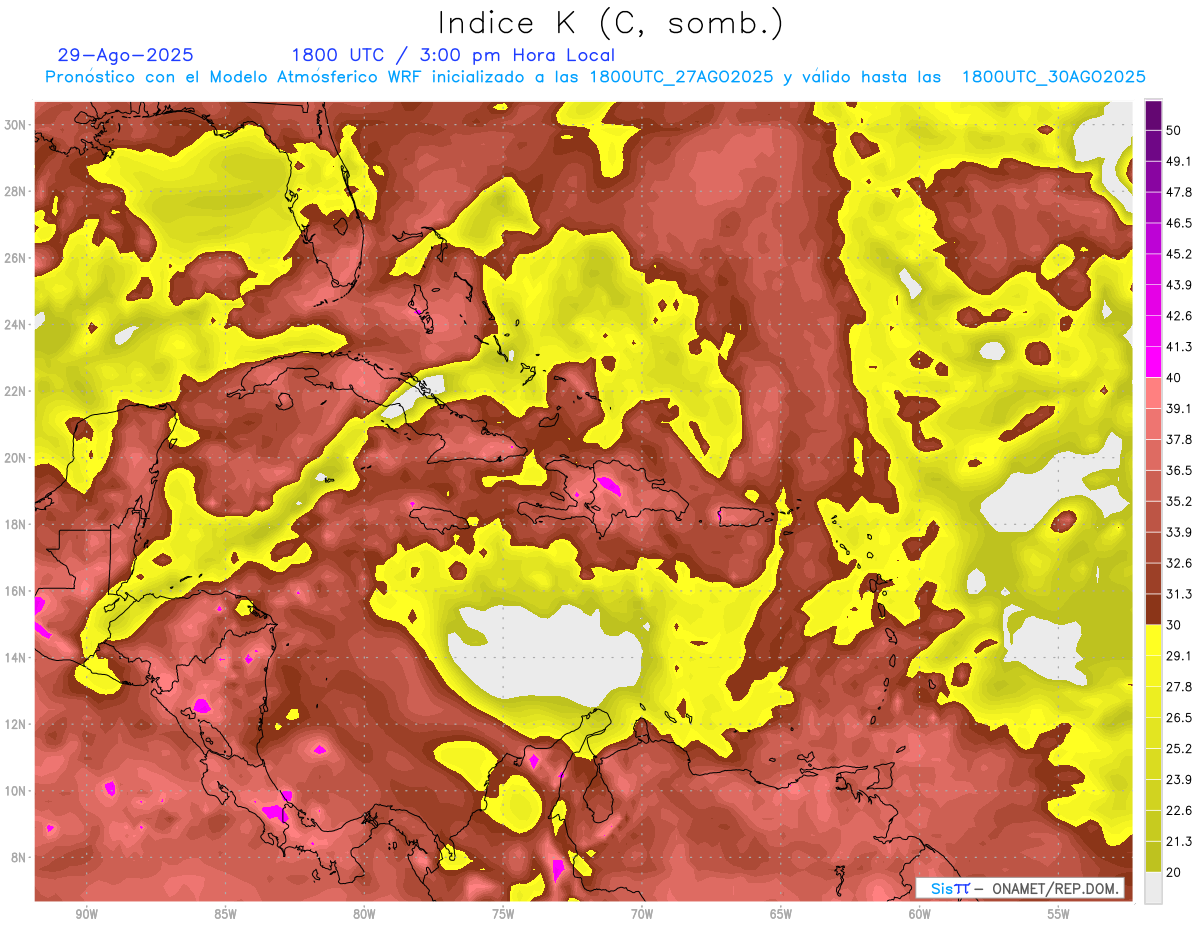Screen dimensions: 1200x927
Task: Select the date text "29-Ago-2025"
Action: click(x=125, y=55)
